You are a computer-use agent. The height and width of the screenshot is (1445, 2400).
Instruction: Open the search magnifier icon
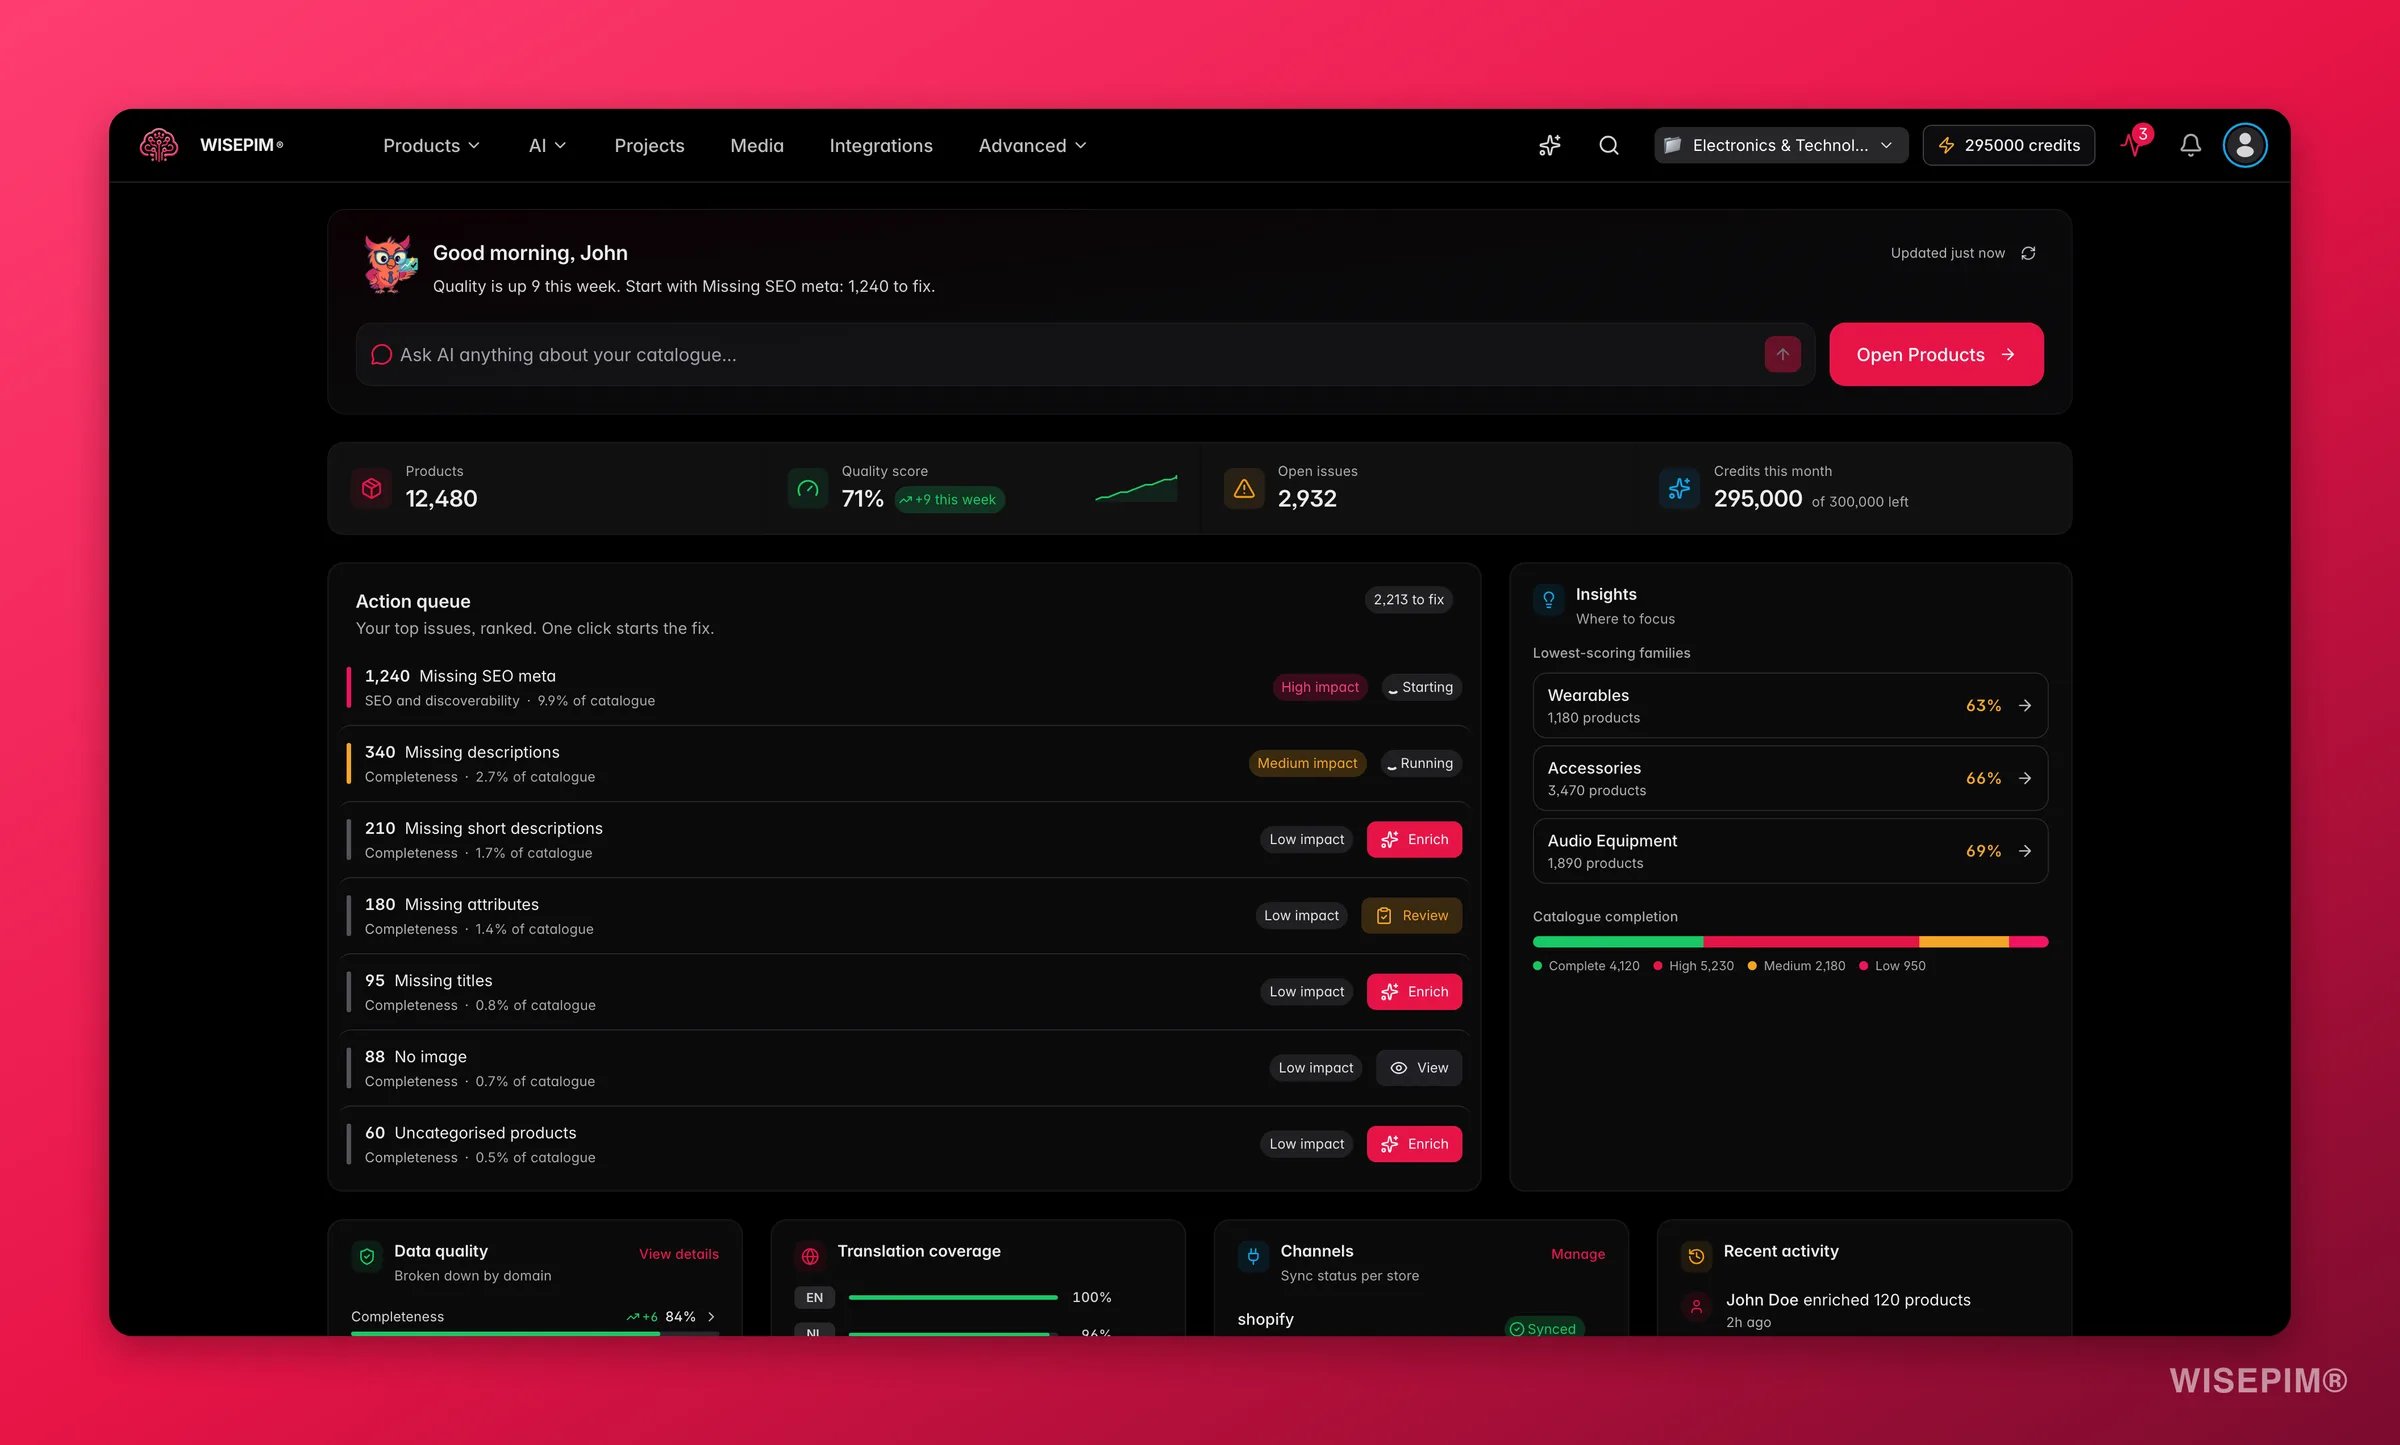coord(1608,145)
